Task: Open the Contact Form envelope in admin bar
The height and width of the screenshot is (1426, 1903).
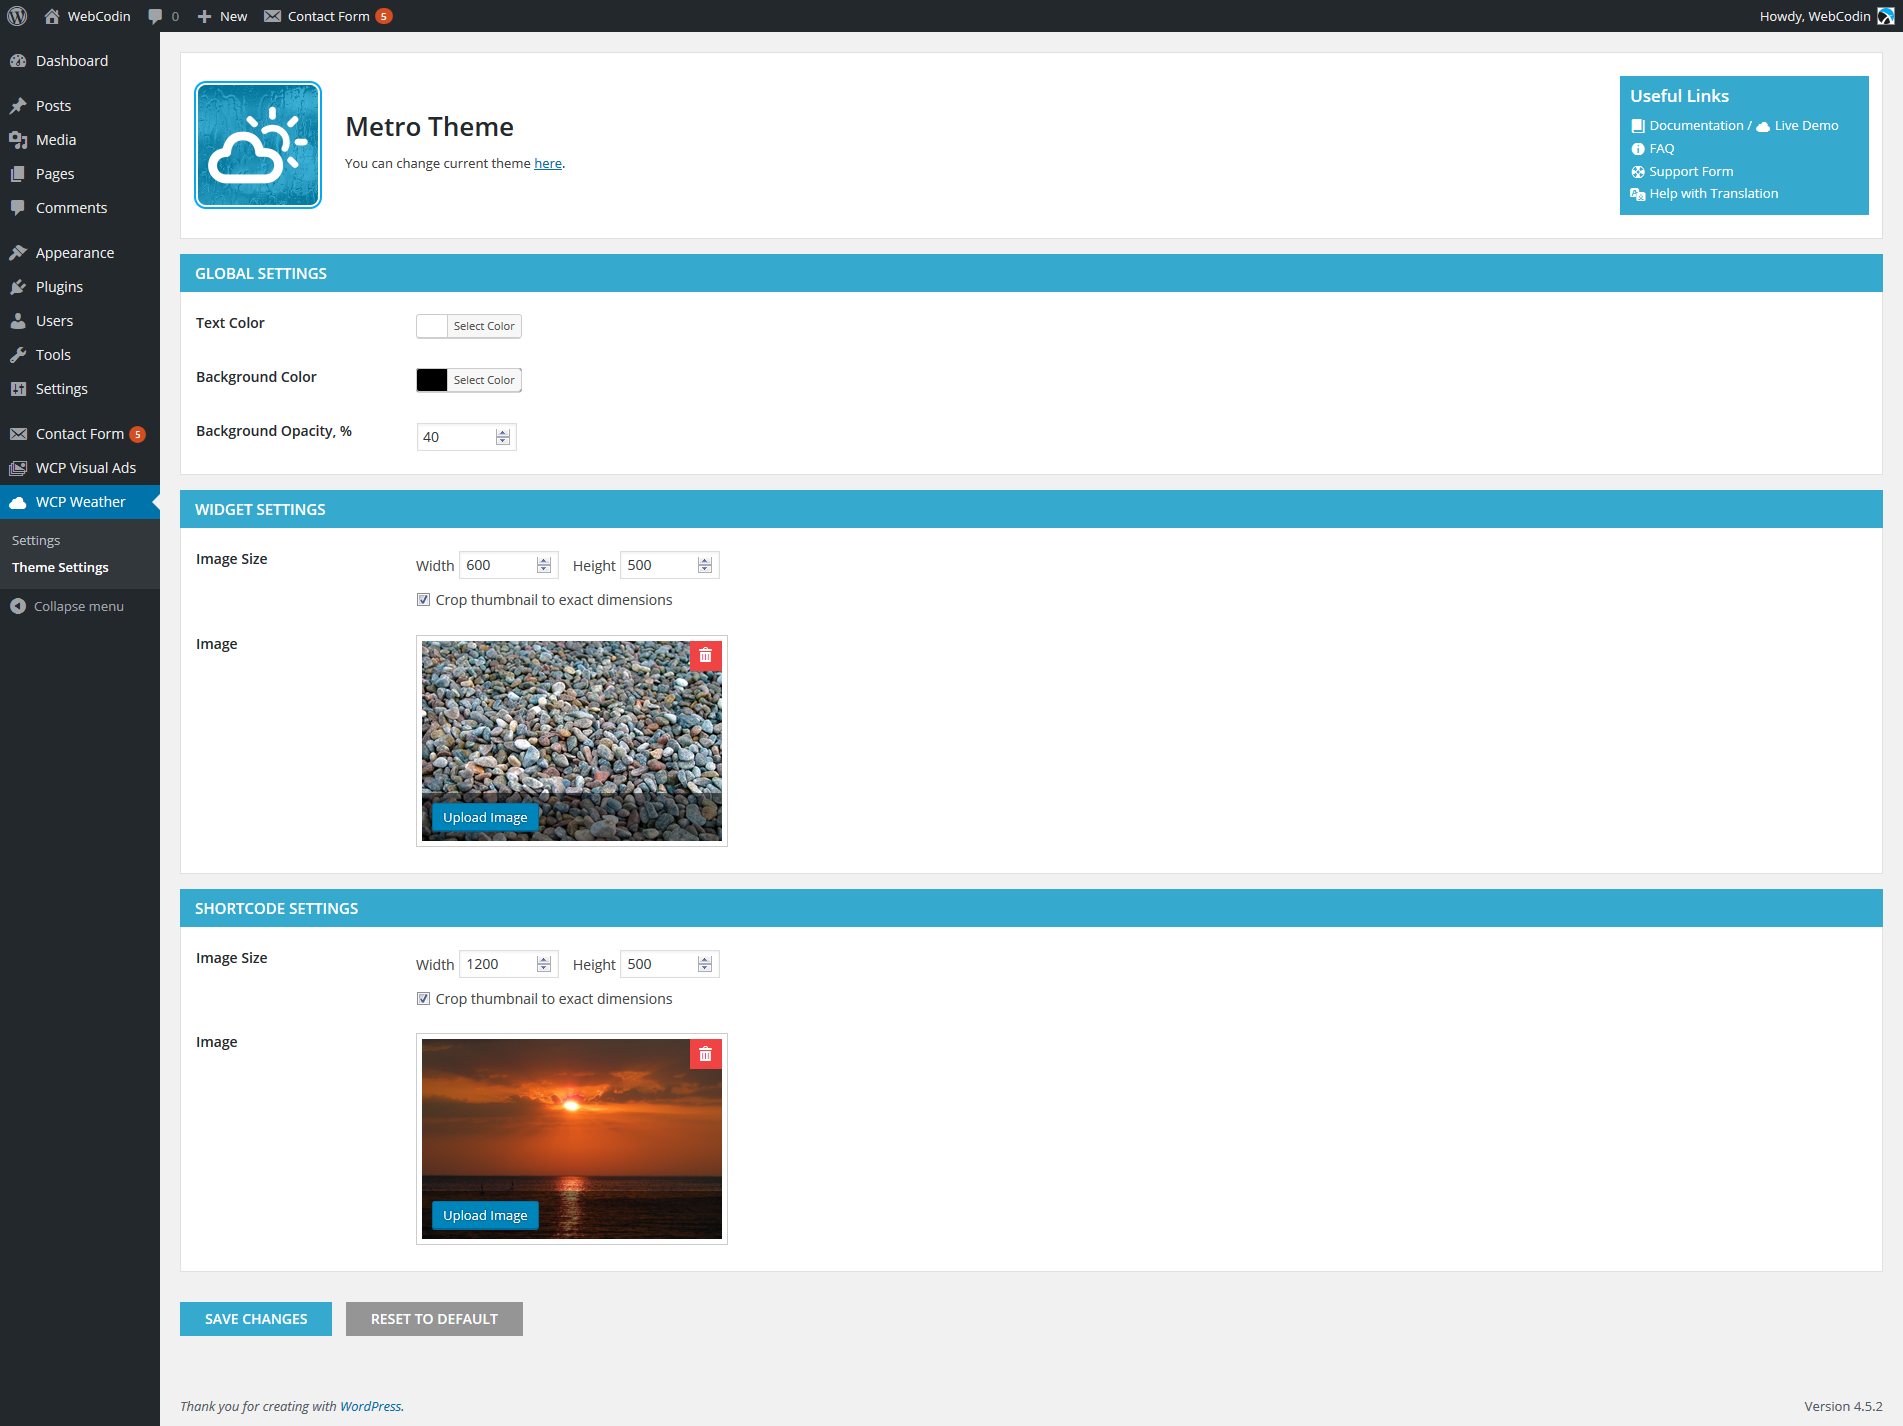Action: pyautogui.click(x=272, y=16)
